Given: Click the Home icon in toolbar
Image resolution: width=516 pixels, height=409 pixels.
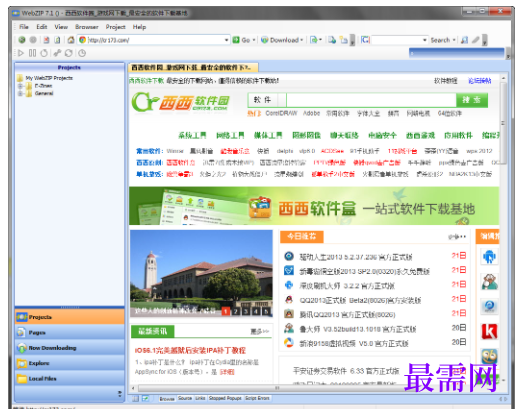Looking at the screenshot, I should click(71, 40).
